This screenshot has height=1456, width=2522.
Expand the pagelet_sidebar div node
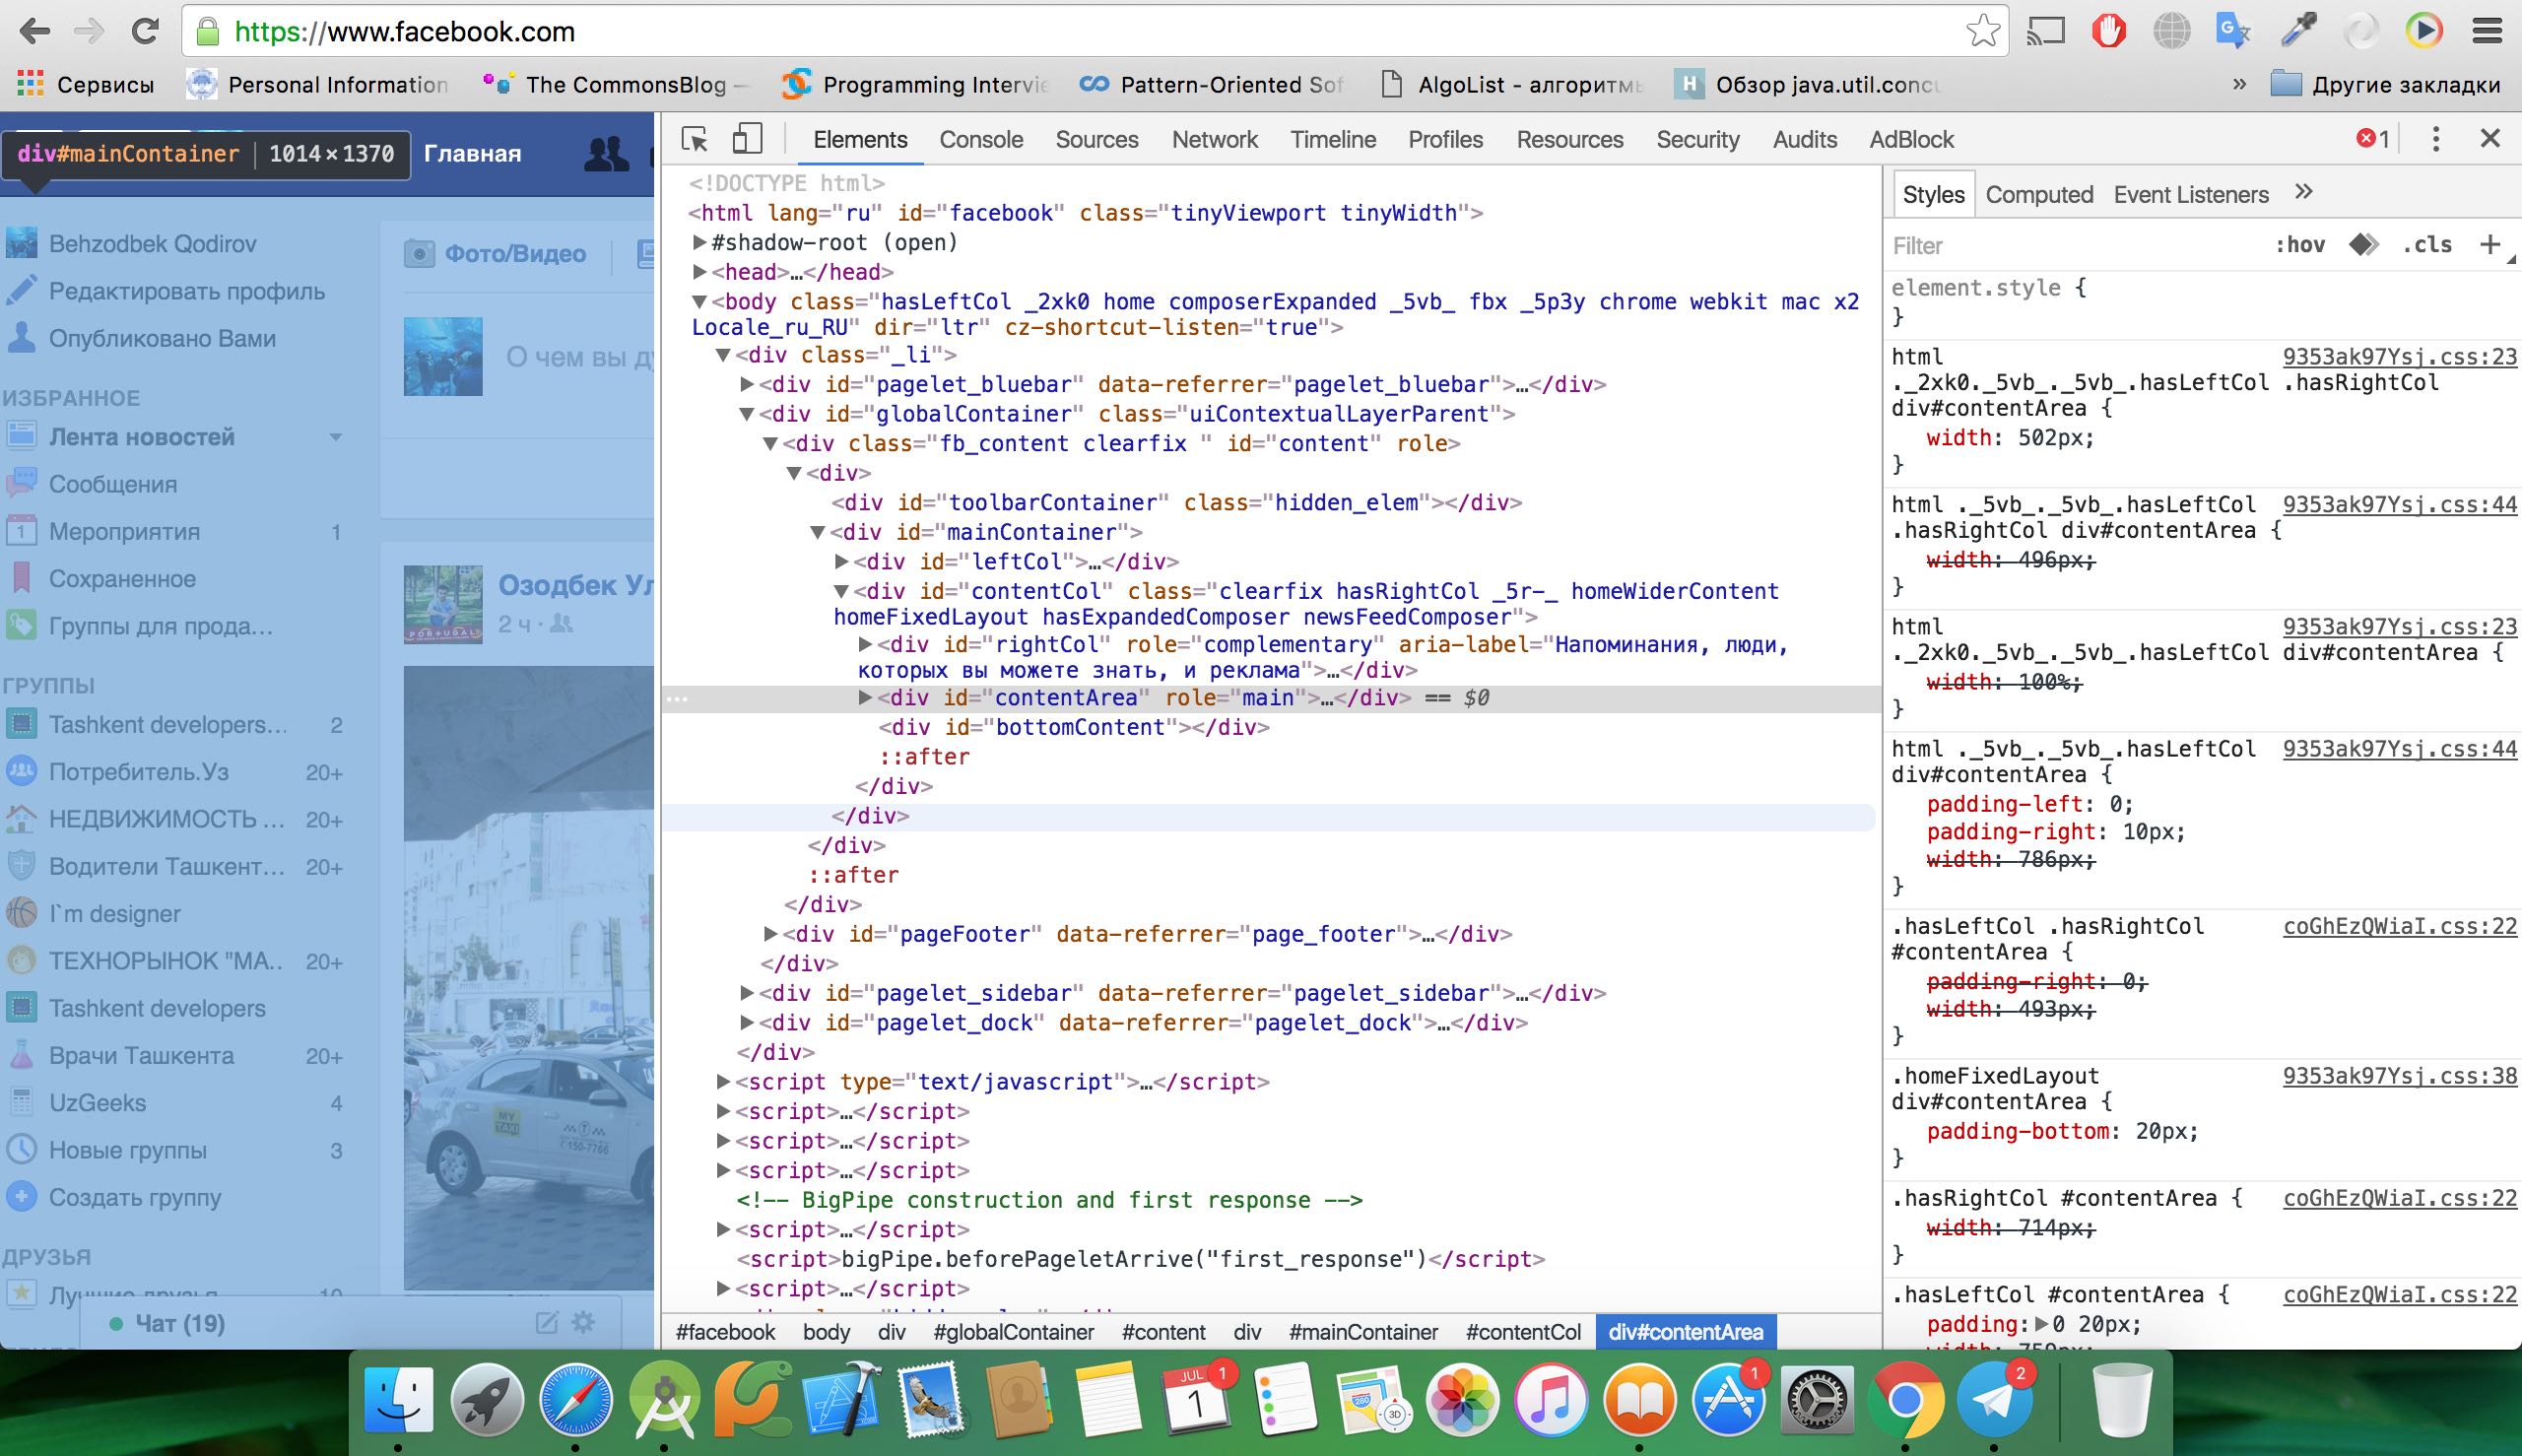747,993
